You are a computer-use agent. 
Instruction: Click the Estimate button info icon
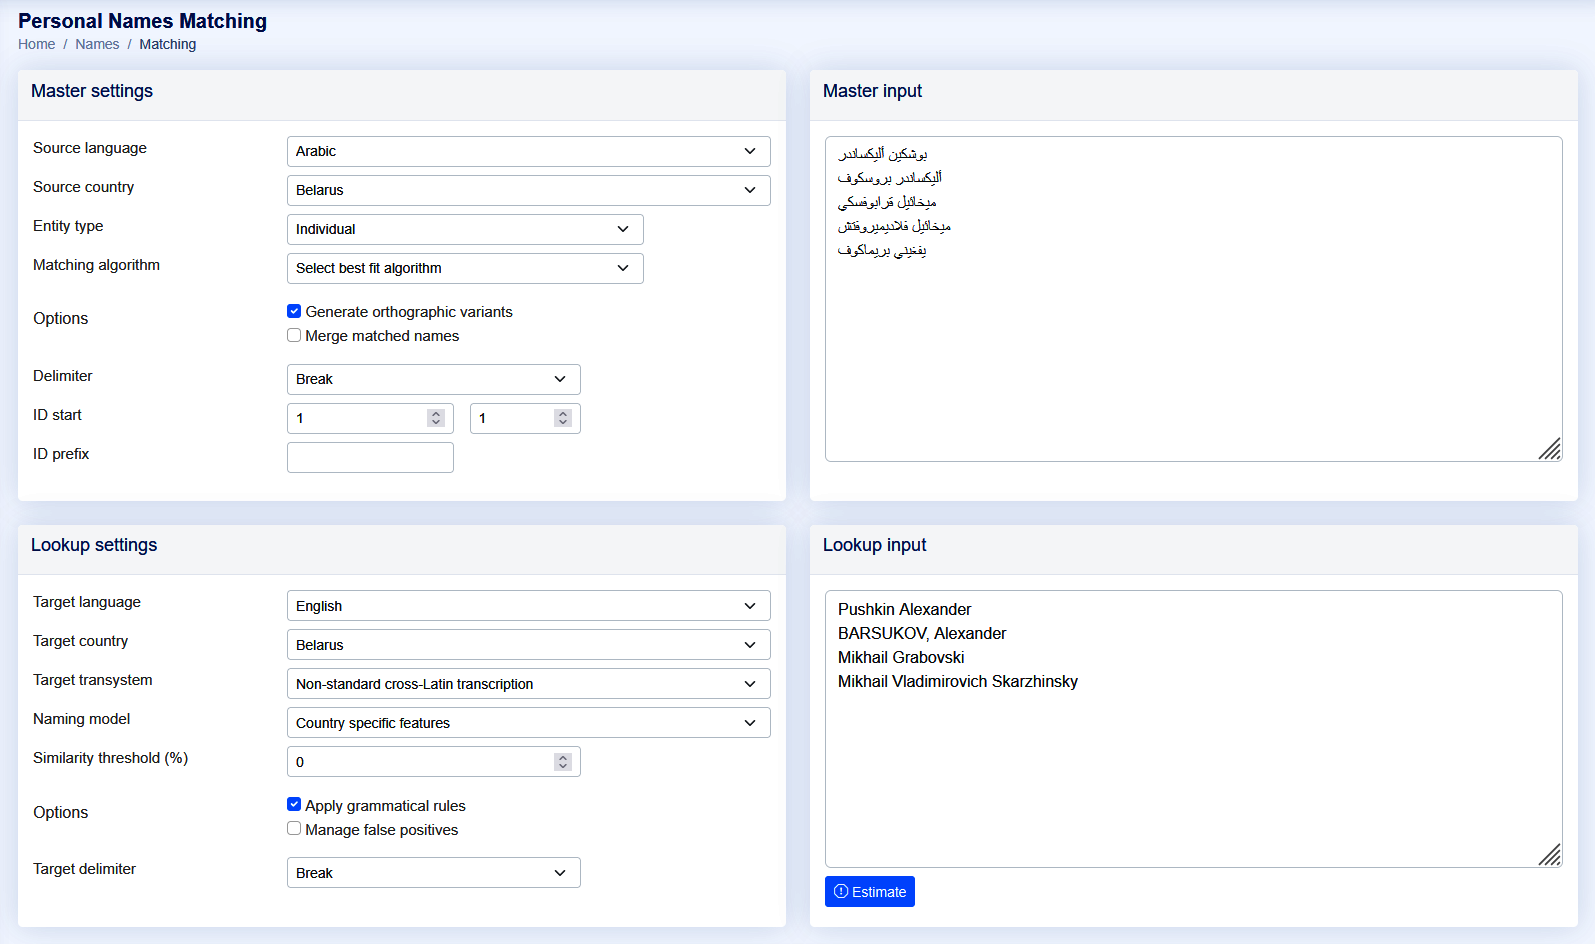click(x=841, y=891)
